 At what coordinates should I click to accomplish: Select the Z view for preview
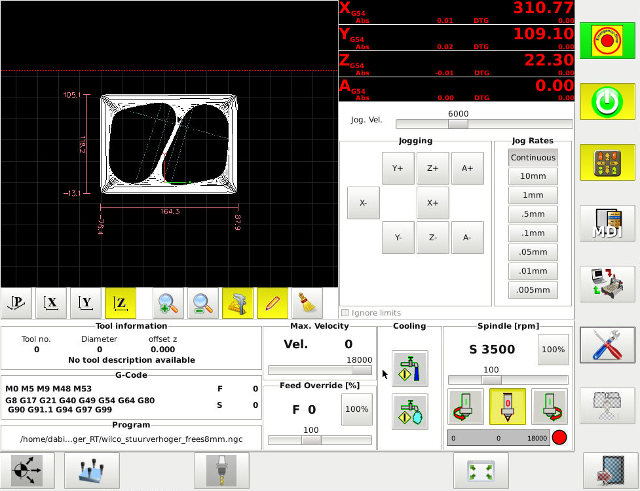point(121,302)
